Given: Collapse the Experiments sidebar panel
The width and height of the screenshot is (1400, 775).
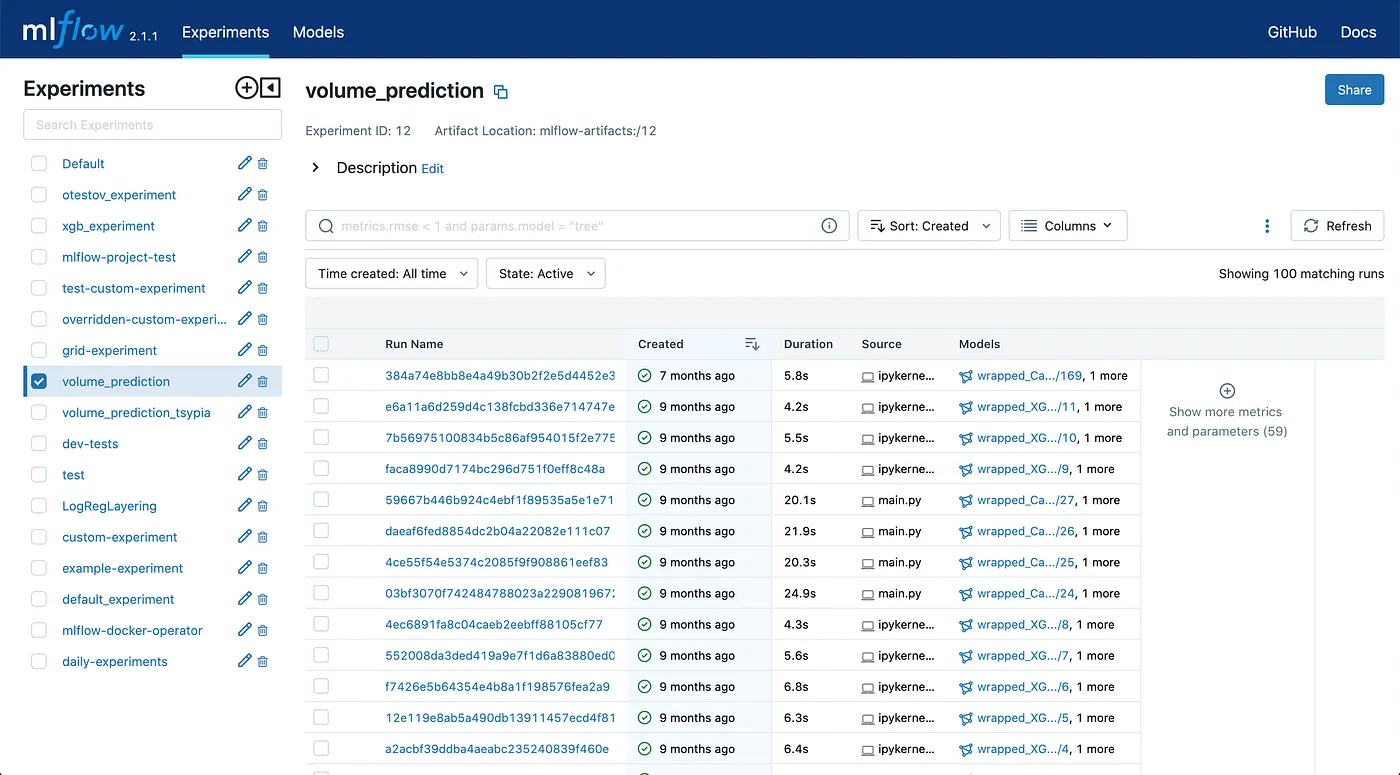Looking at the screenshot, I should tap(270, 88).
